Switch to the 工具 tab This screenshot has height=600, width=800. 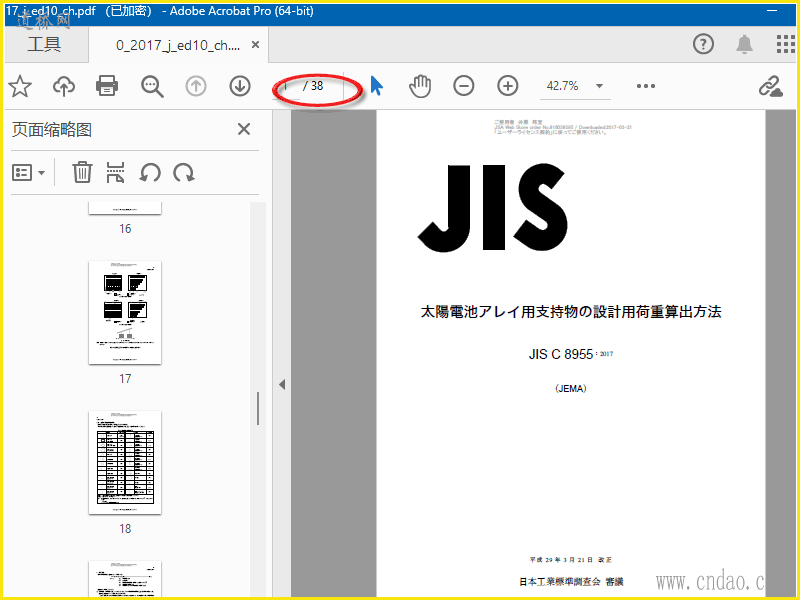pos(44,44)
